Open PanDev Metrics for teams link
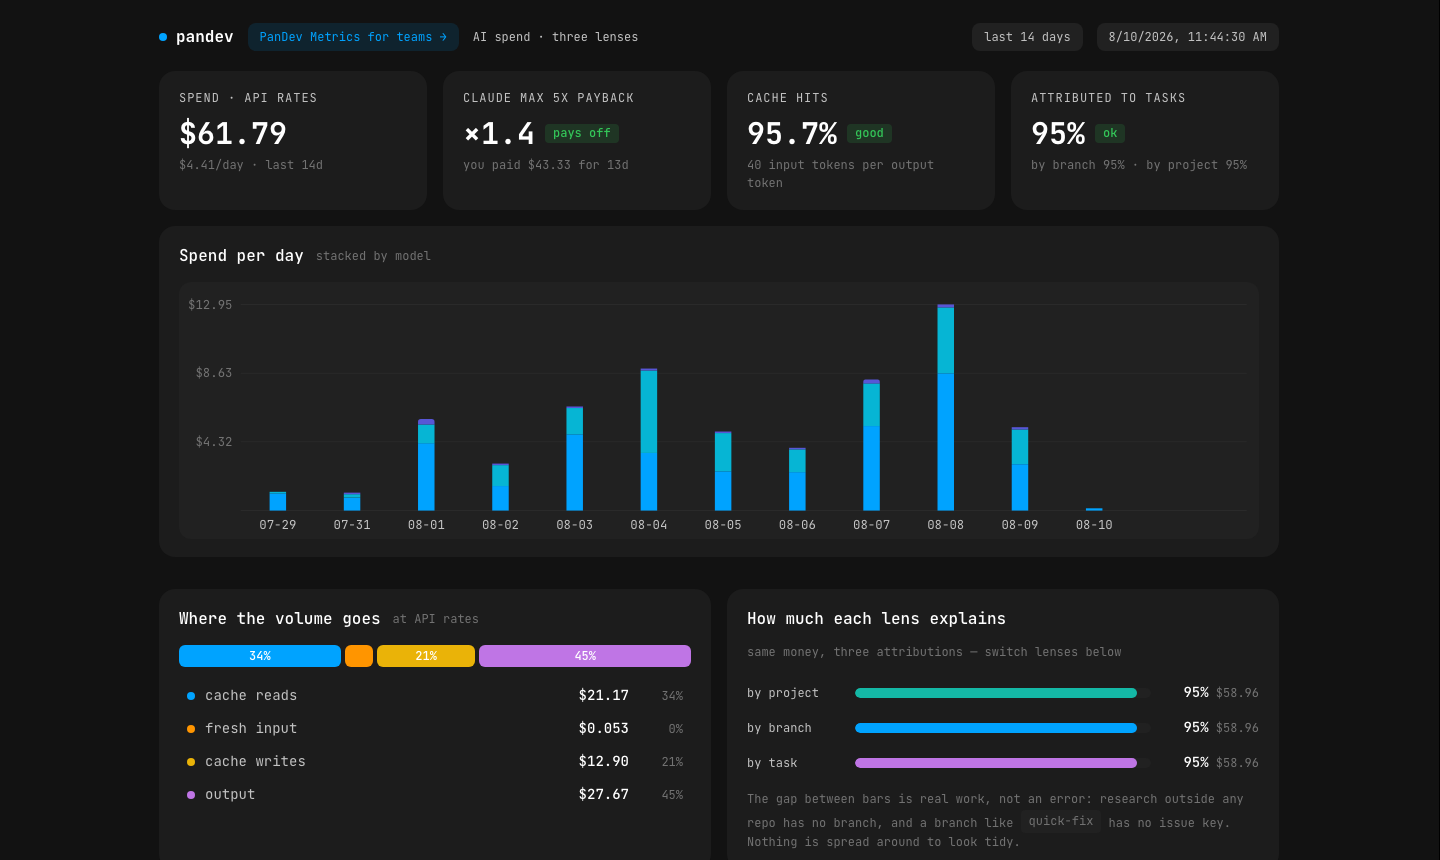This screenshot has width=1440, height=860. [x=353, y=37]
